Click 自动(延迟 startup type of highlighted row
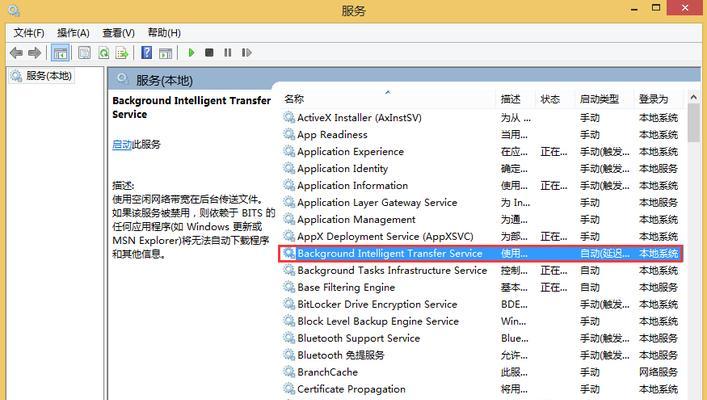The height and width of the screenshot is (400, 707). pos(605,253)
